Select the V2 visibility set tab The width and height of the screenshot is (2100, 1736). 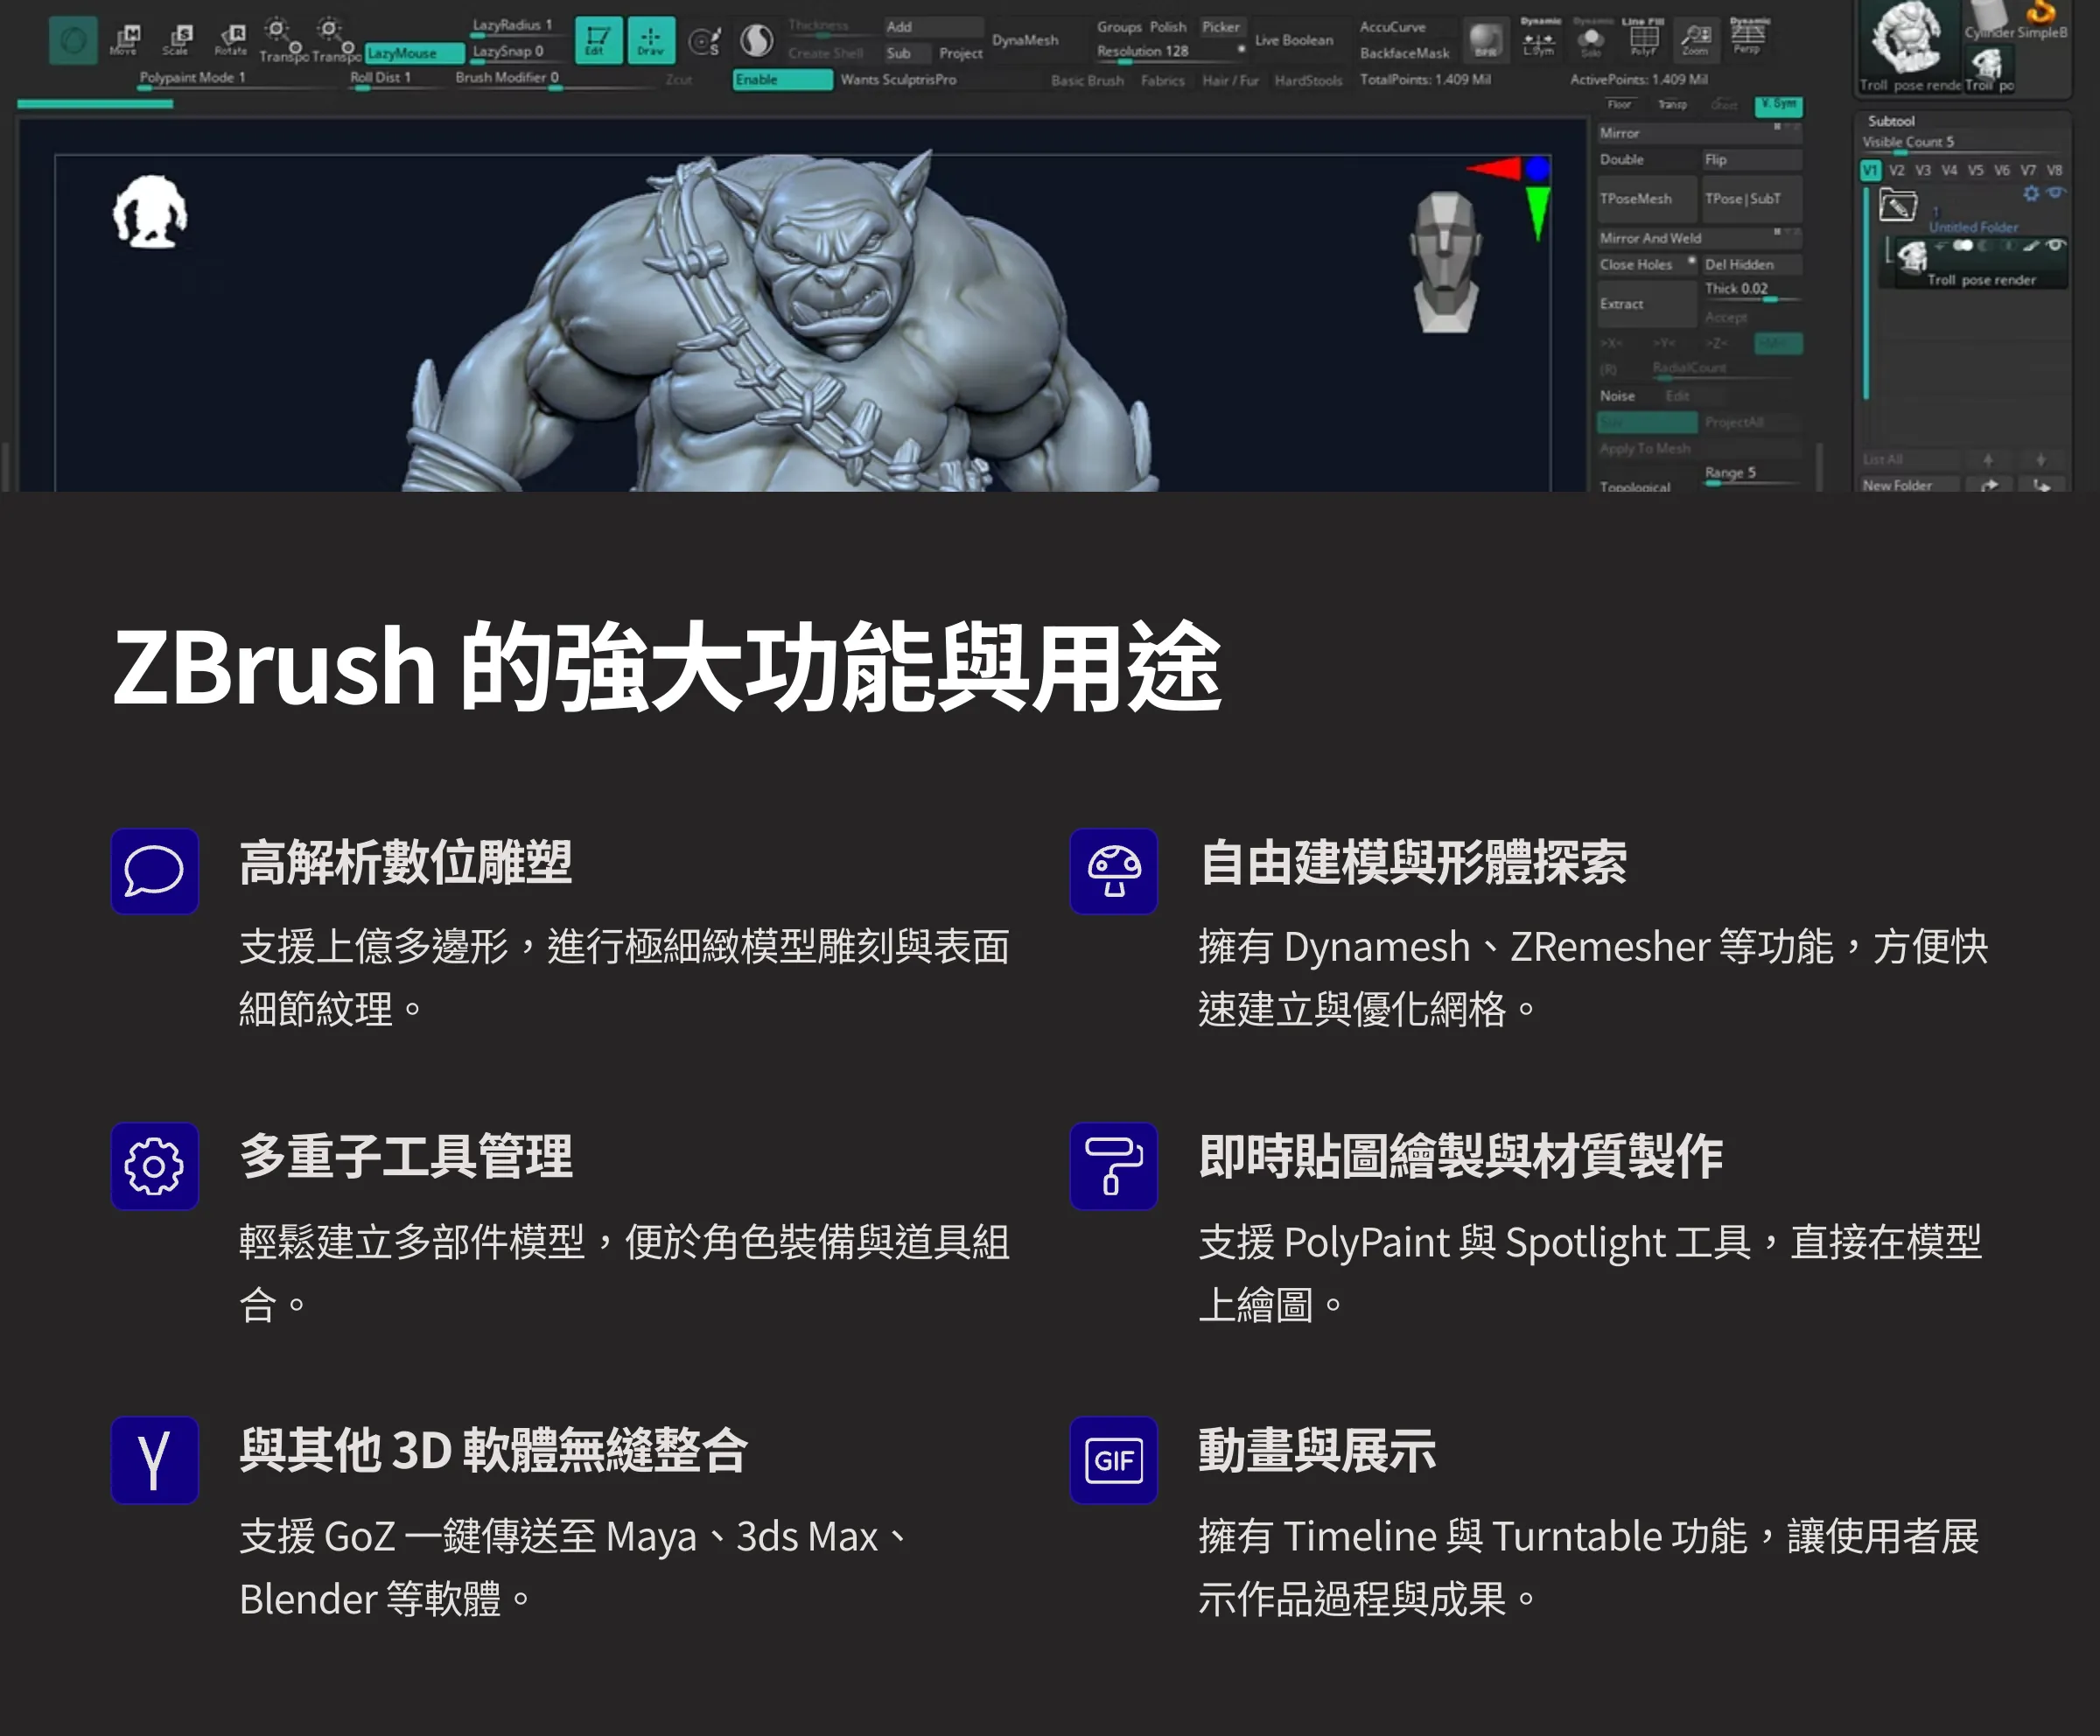click(x=1897, y=170)
